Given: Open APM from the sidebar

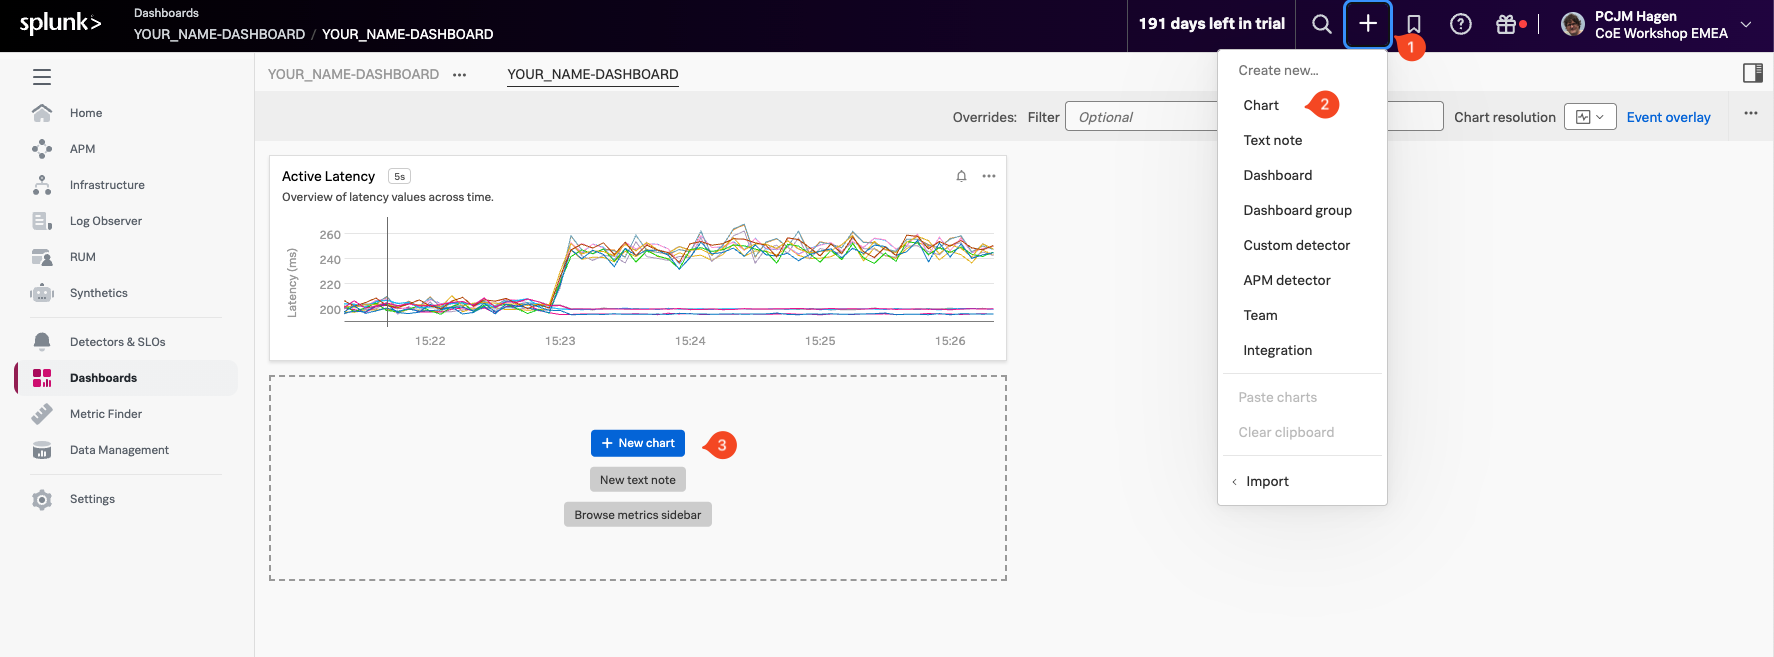Looking at the screenshot, I should (x=82, y=149).
